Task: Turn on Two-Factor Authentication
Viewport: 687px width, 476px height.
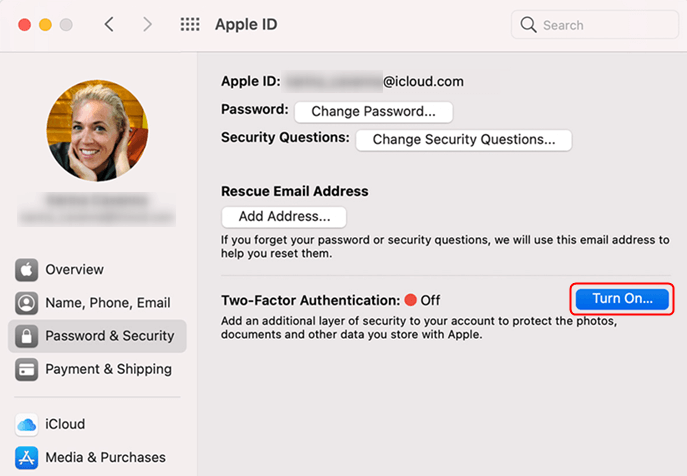Action: [x=622, y=299]
